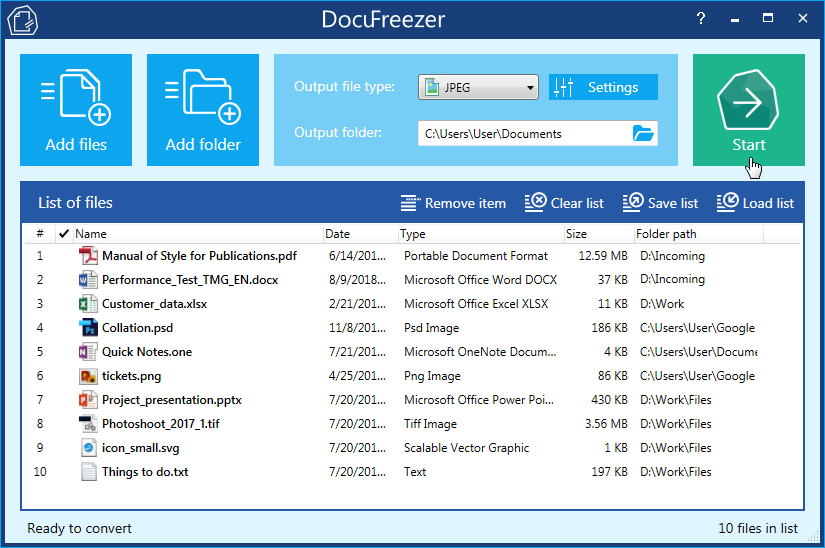Viewport: 825px width, 548px height.
Task: Click Microsoft Office Excel XLSX type cell
Action: click(476, 304)
